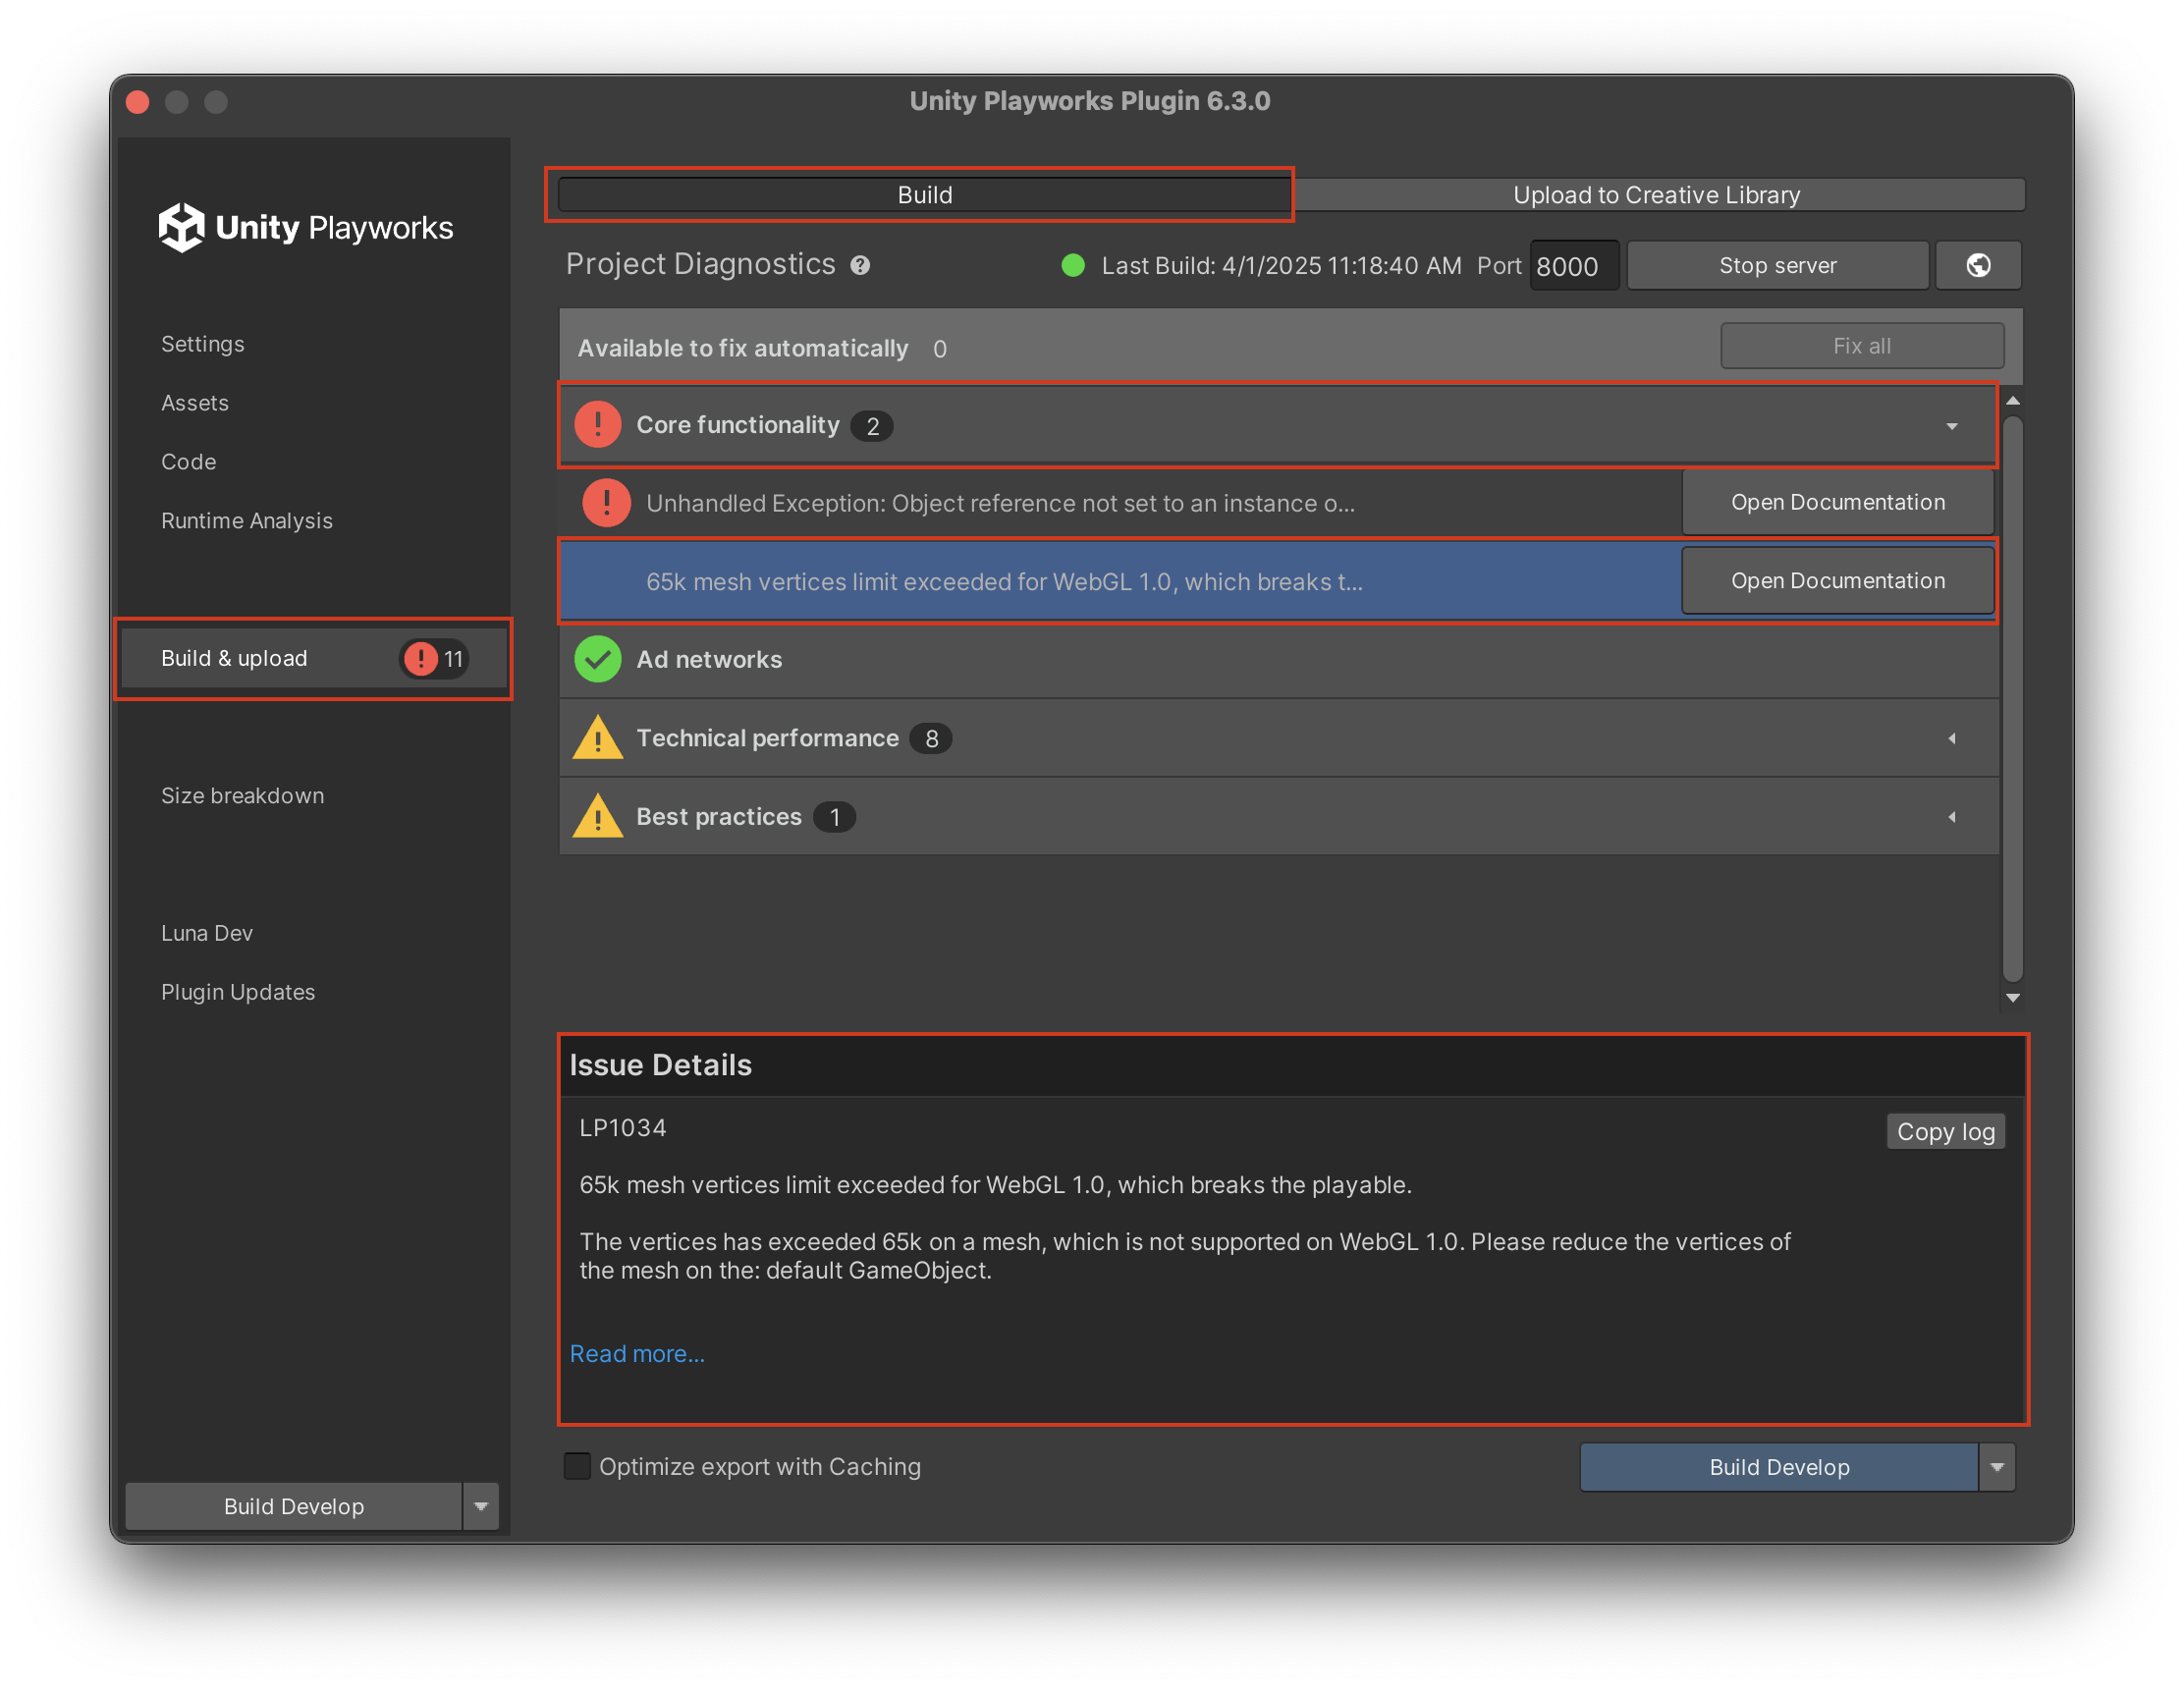Expand the Best practices section arrow
Screen dimensions: 2184x1689
click(1951, 817)
